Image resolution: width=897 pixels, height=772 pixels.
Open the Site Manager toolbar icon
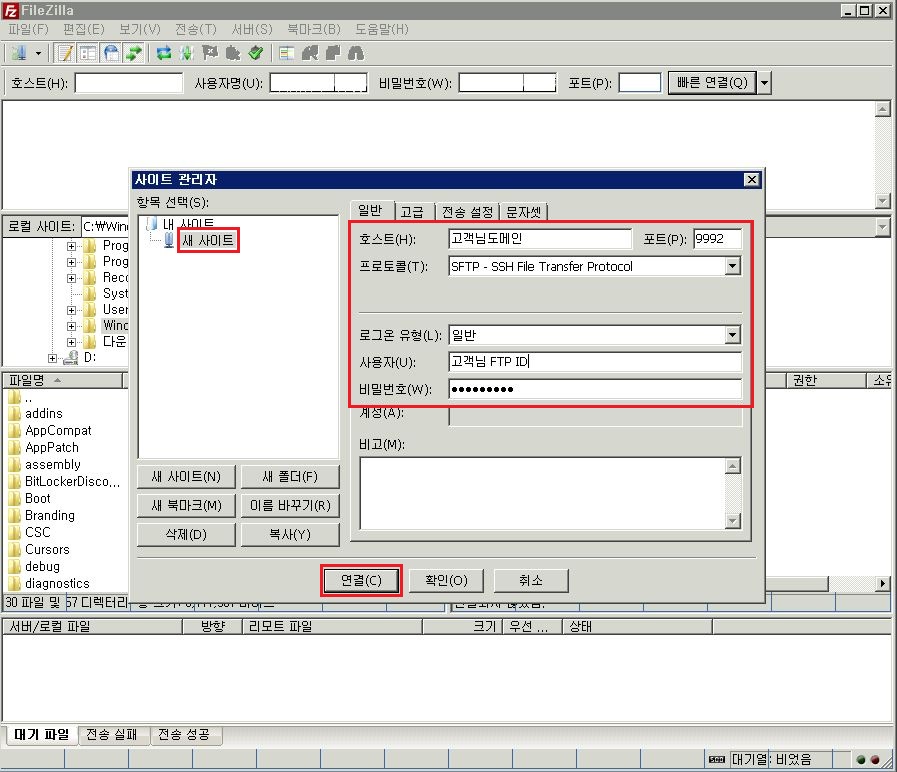click(x=19, y=52)
